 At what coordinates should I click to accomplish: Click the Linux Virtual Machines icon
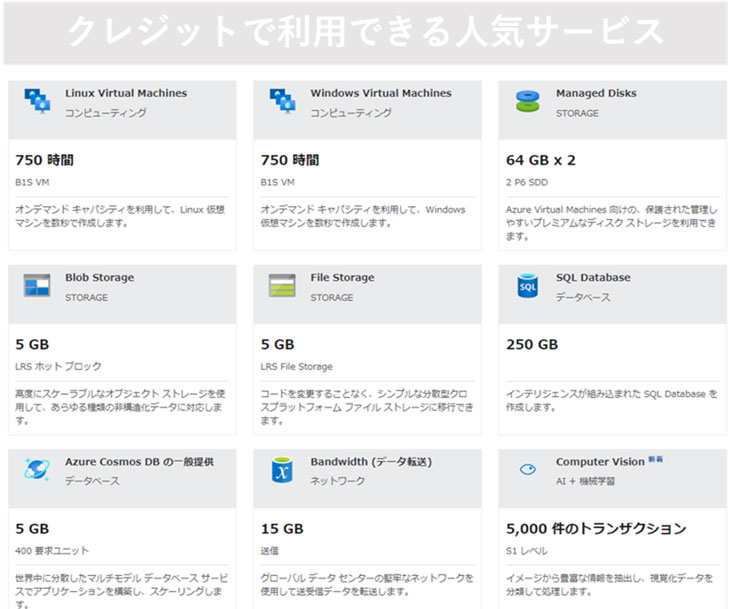[37, 101]
